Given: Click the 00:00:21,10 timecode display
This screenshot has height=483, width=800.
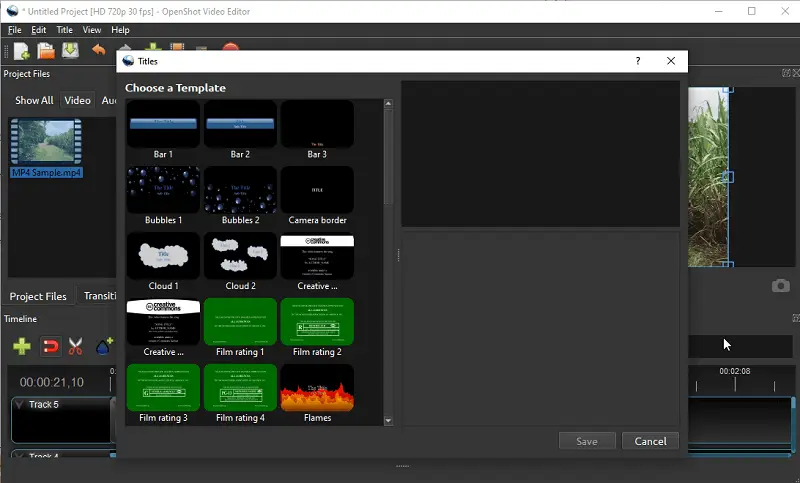Looking at the screenshot, I should pyautogui.click(x=52, y=383).
